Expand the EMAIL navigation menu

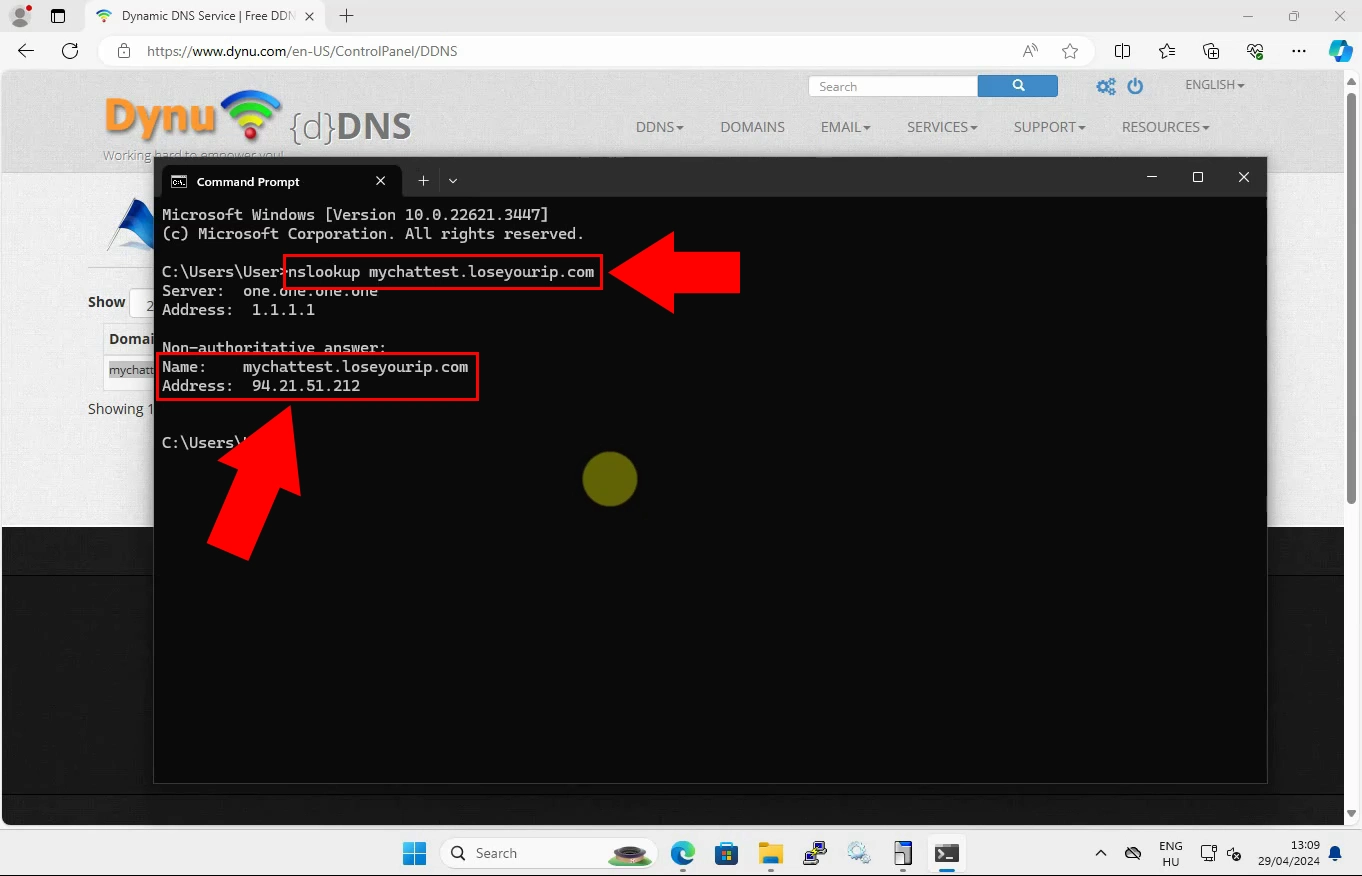pos(846,127)
